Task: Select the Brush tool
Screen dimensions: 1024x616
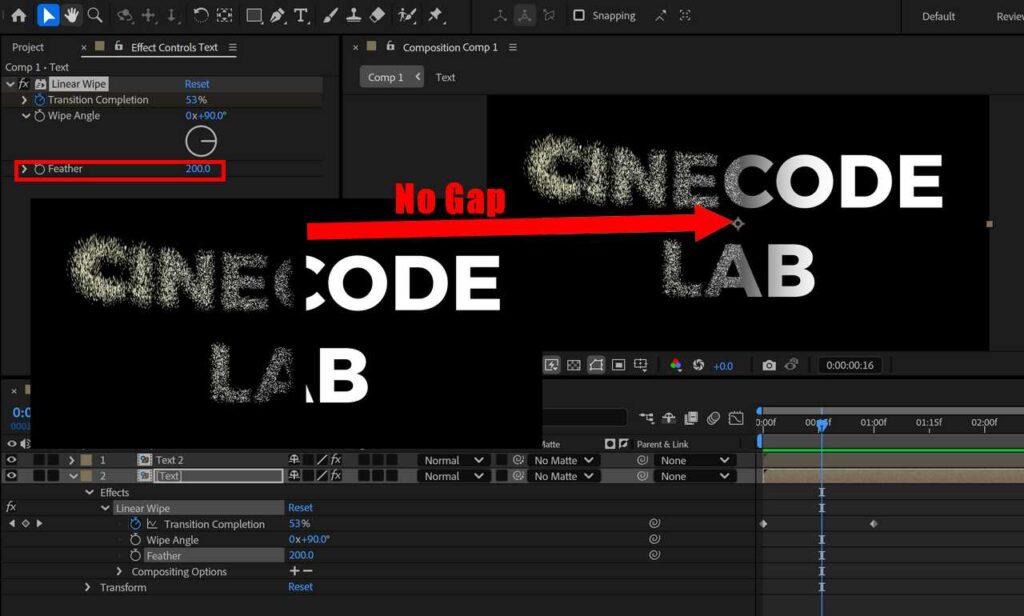Action: [x=330, y=15]
